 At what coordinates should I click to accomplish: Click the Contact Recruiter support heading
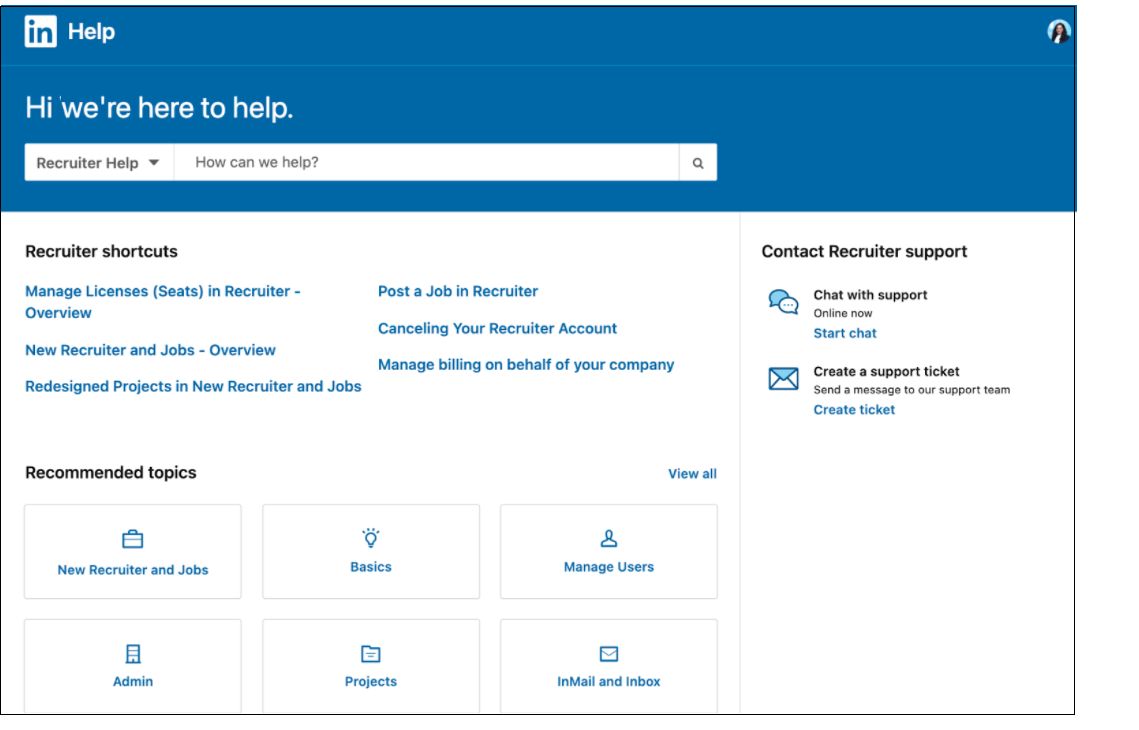pos(864,251)
